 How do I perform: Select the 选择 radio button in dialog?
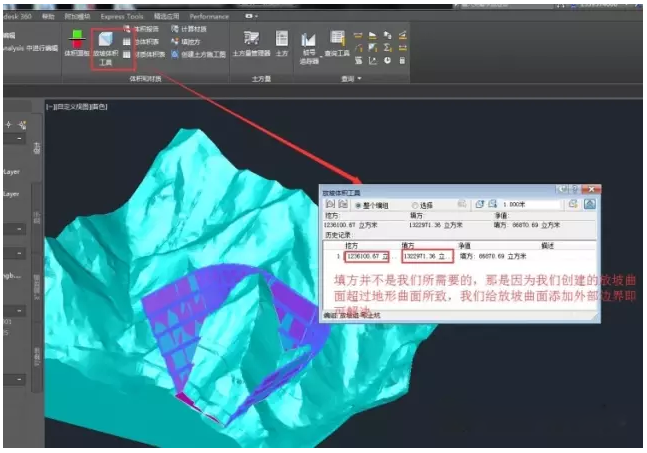(415, 204)
